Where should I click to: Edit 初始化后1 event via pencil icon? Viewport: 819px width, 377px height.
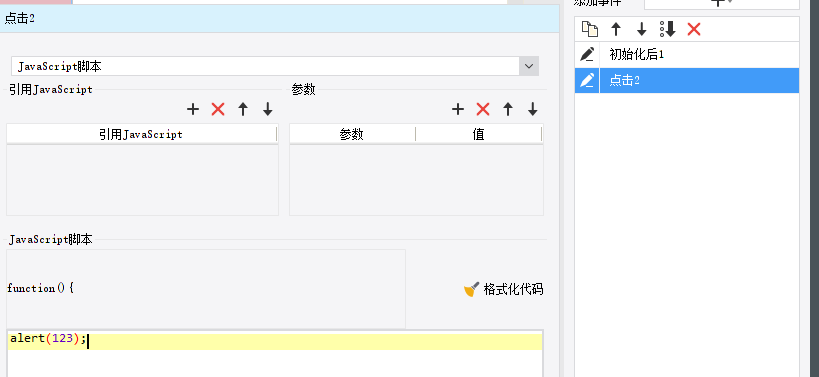(588, 54)
